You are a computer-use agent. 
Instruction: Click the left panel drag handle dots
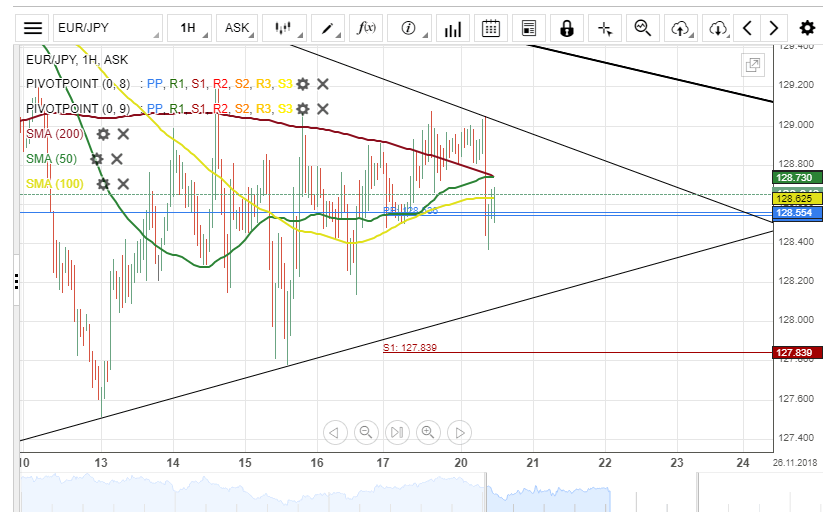point(16,281)
